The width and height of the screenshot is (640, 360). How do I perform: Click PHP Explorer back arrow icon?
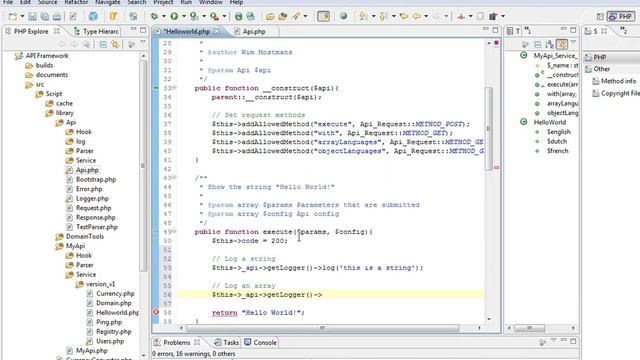click(62, 44)
